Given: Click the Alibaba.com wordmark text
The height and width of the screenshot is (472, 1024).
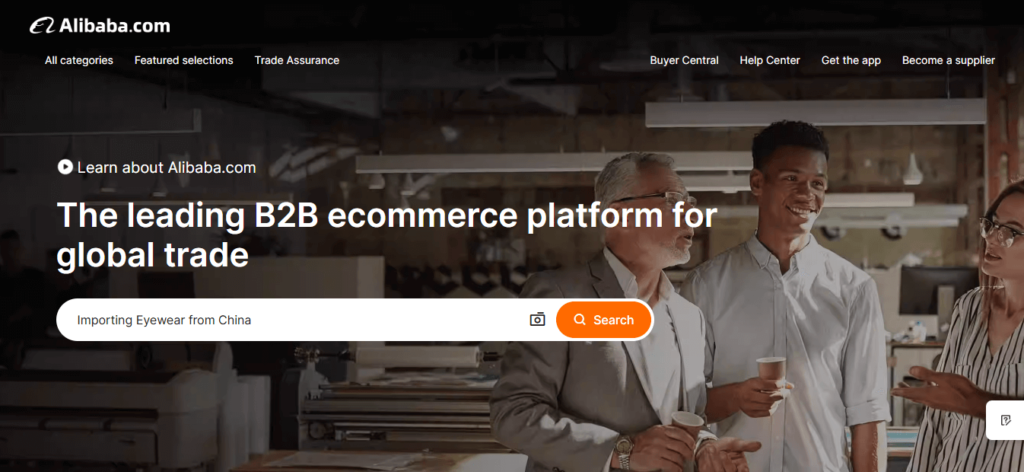Looking at the screenshot, I should tap(114, 26).
